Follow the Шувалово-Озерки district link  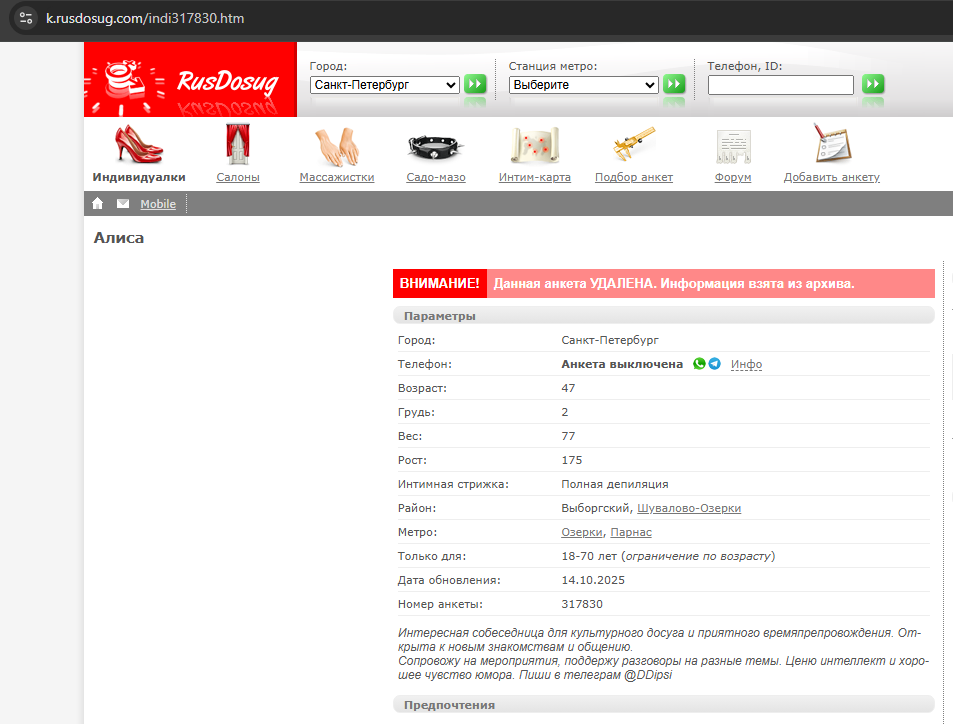(689, 508)
